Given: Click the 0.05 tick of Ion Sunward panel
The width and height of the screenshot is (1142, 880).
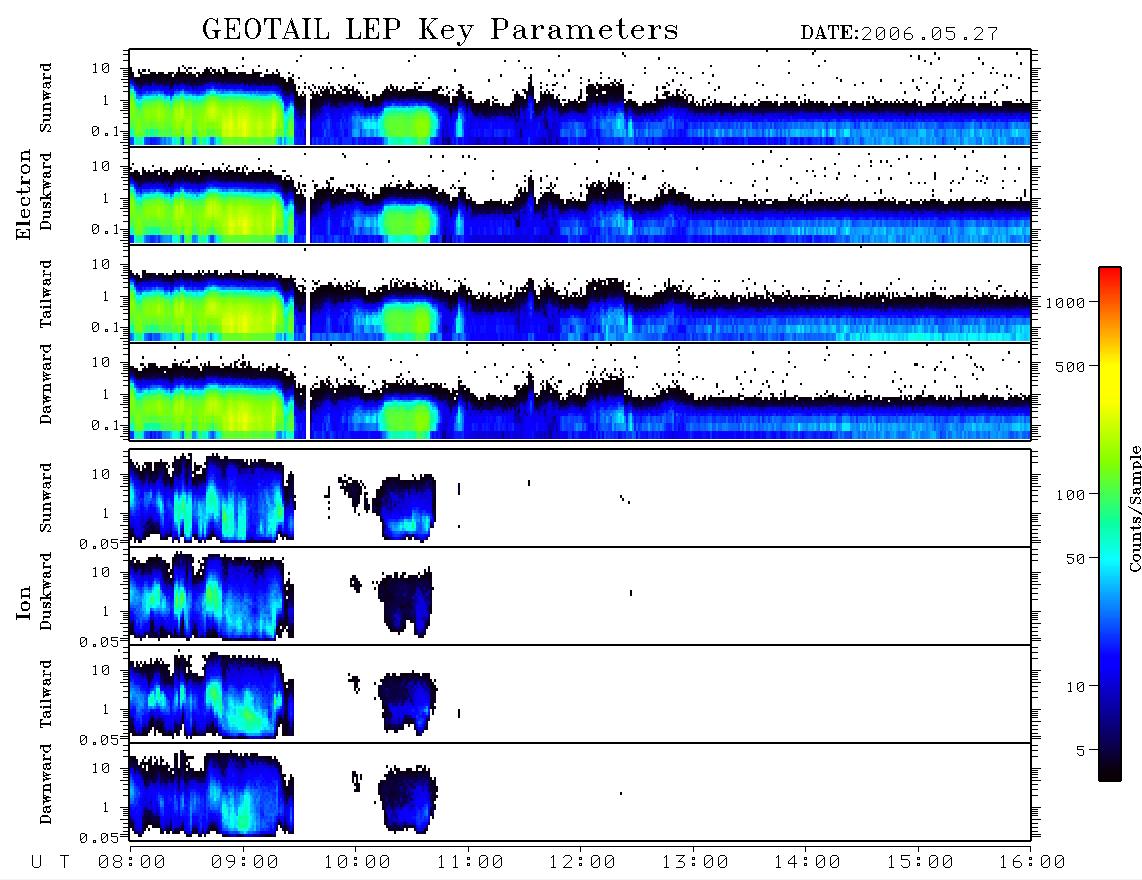Looking at the screenshot, I should pyautogui.click(x=99, y=543).
